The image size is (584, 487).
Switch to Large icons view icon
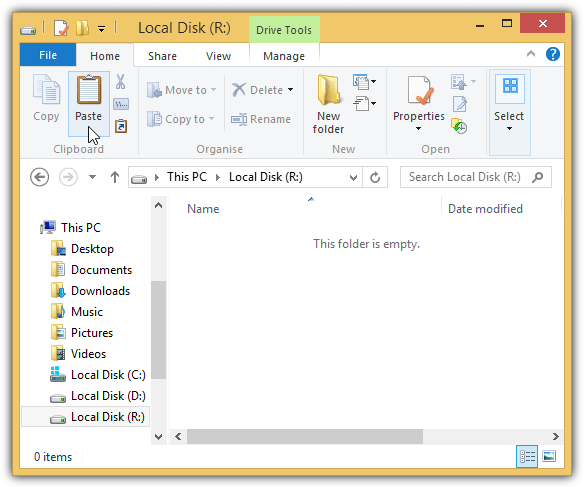(549, 456)
